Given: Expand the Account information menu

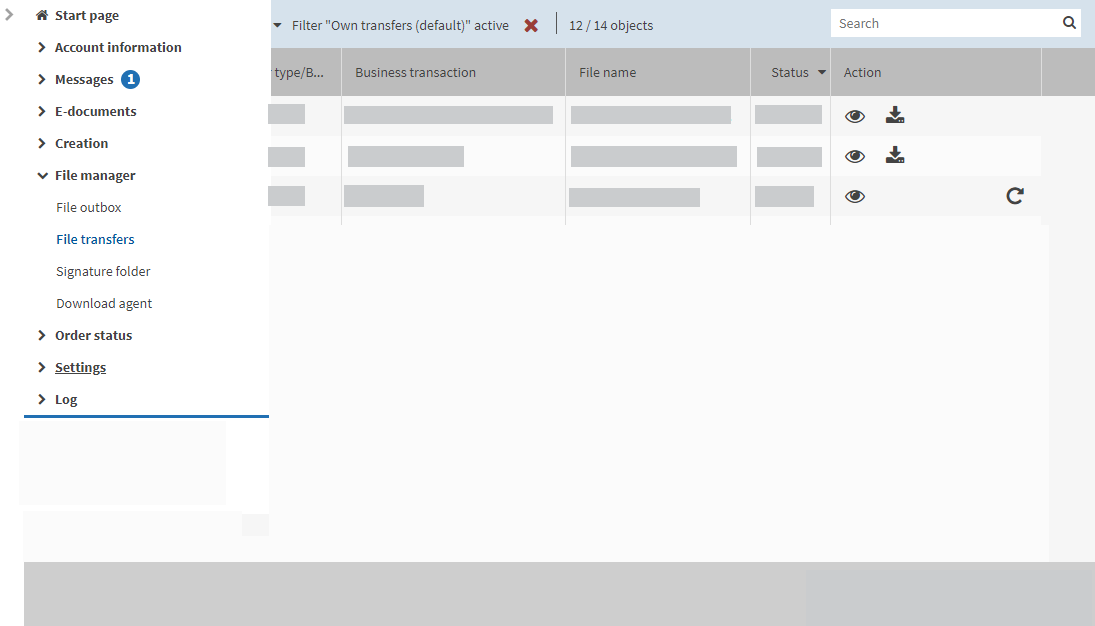Looking at the screenshot, I should [x=118, y=47].
